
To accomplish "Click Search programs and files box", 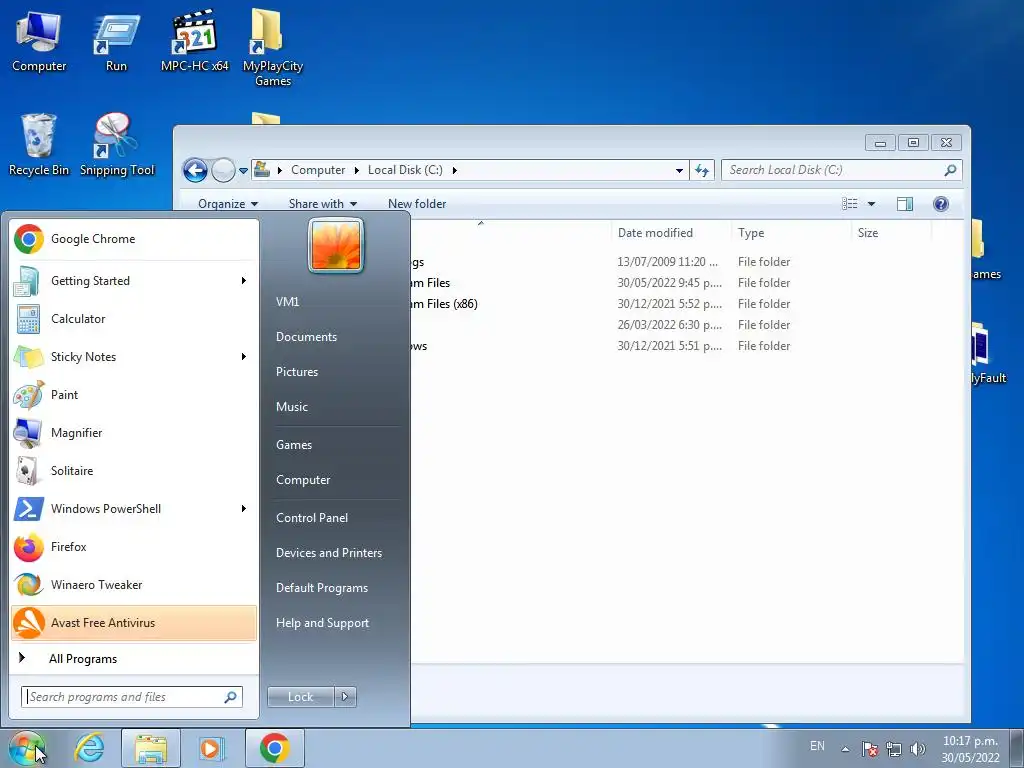I will pos(131,697).
